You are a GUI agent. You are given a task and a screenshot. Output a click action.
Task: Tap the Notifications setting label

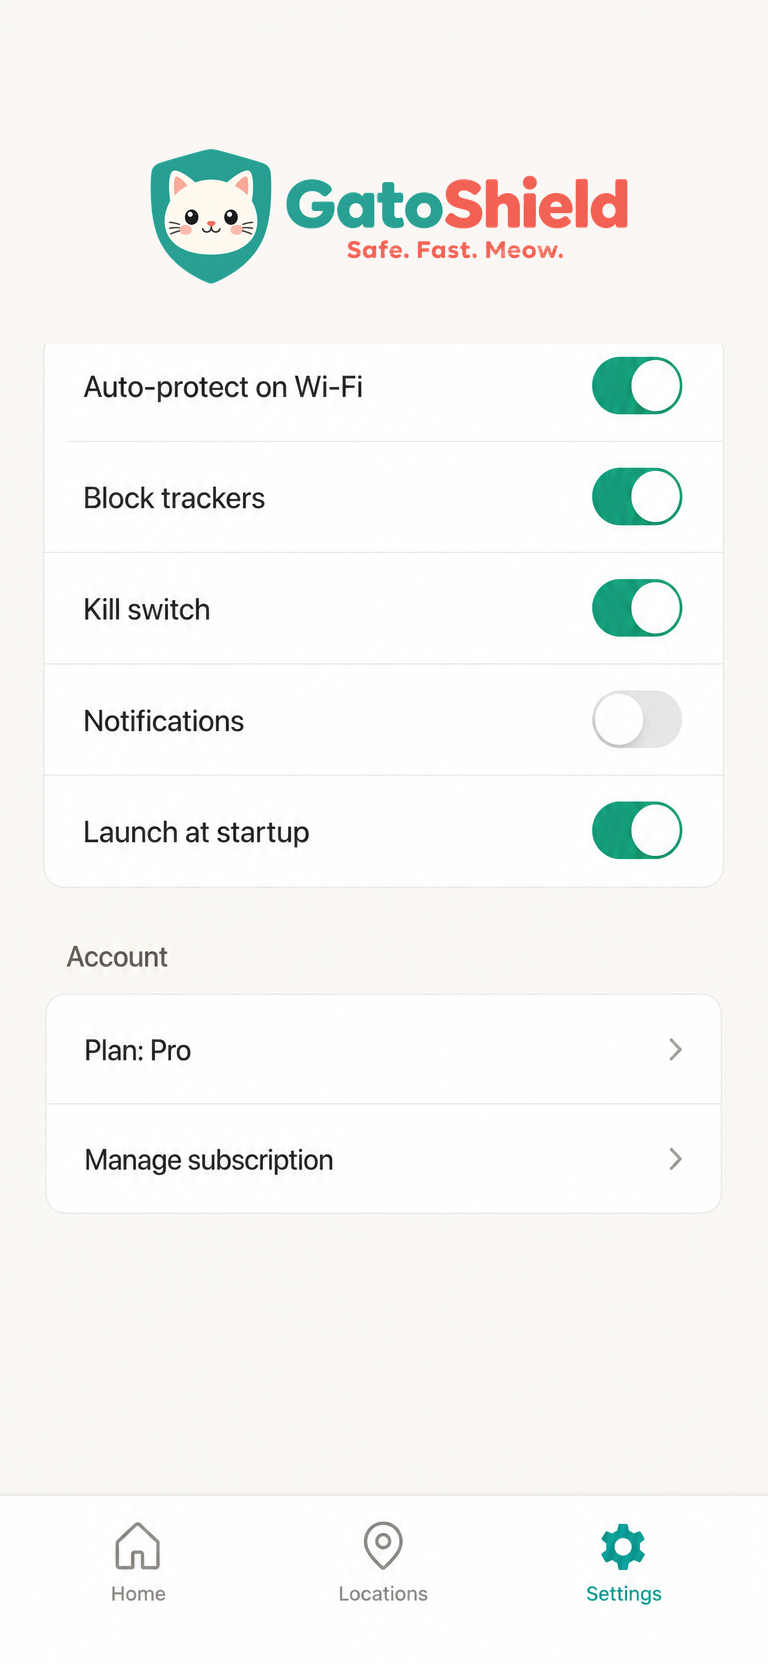pyautogui.click(x=164, y=721)
